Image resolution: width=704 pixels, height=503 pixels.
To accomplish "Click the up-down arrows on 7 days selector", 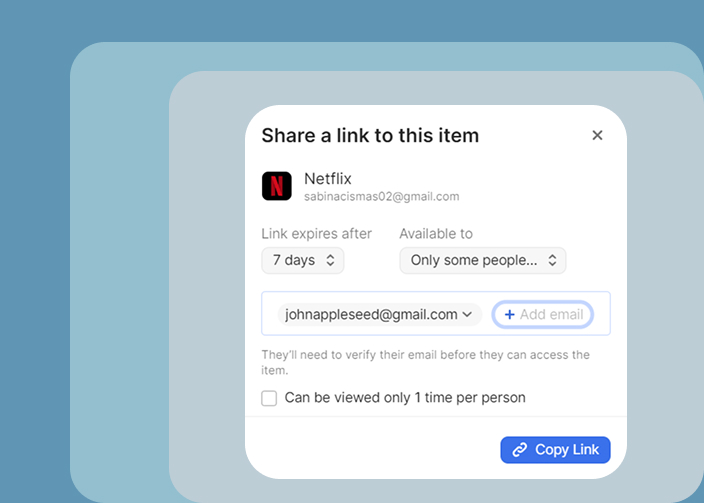I will coord(330,261).
